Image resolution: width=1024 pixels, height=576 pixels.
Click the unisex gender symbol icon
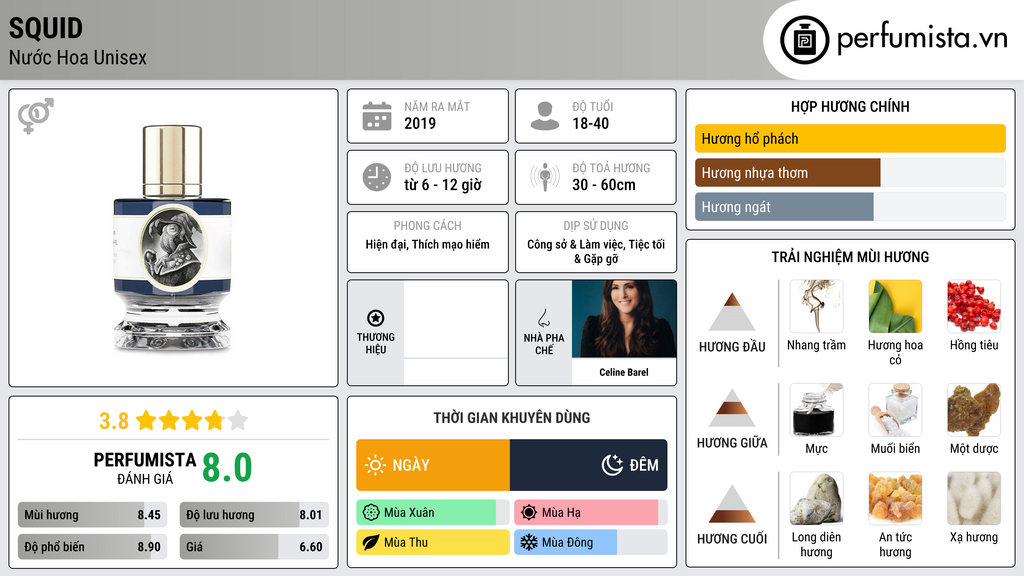coord(36,116)
